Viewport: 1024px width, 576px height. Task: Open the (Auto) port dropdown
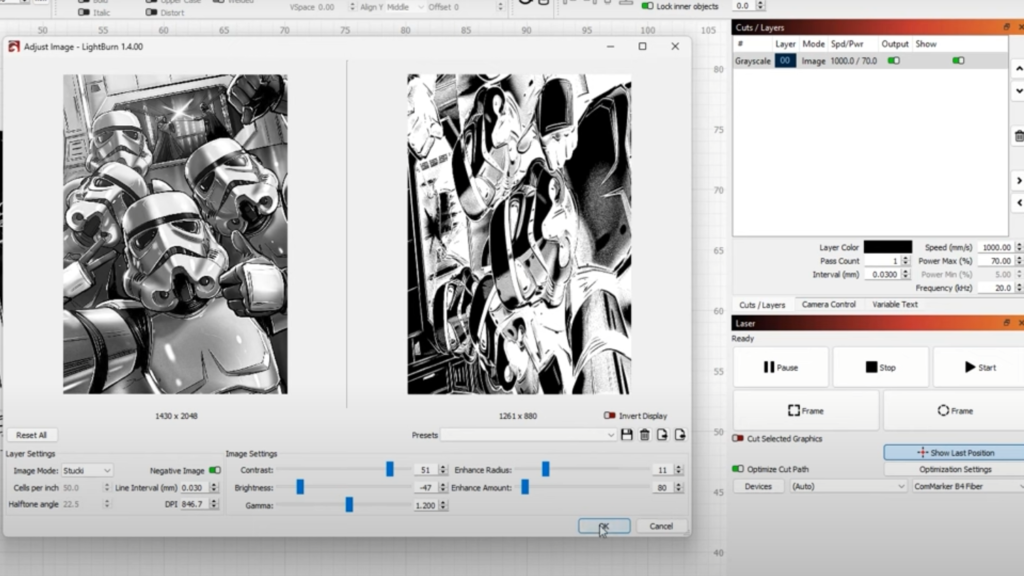point(848,486)
